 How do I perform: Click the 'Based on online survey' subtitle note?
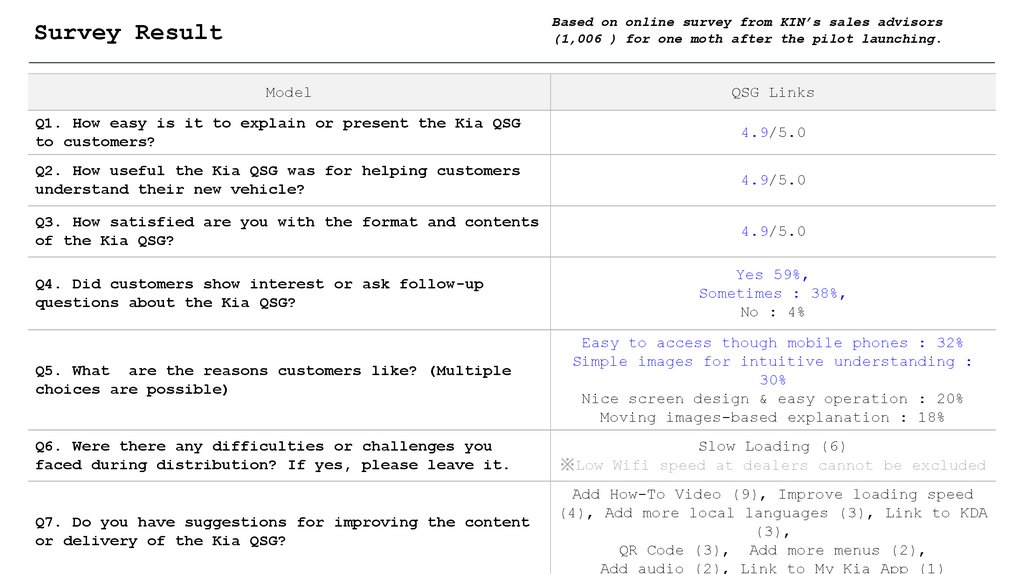pos(747,31)
